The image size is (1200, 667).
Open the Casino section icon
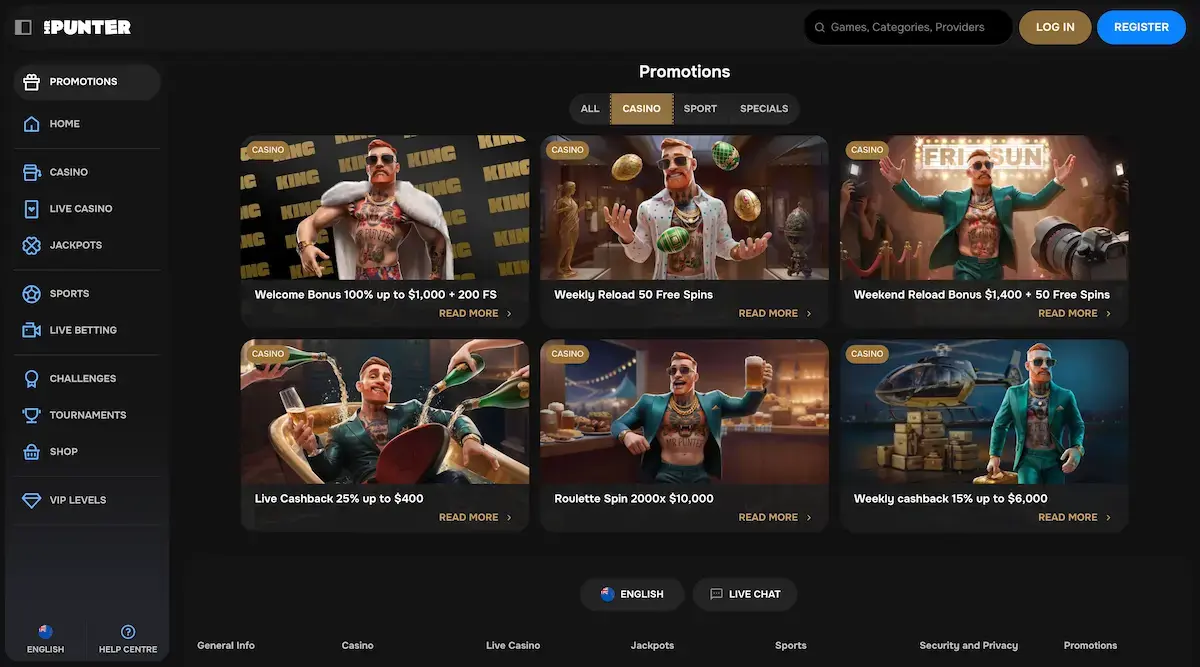point(31,173)
